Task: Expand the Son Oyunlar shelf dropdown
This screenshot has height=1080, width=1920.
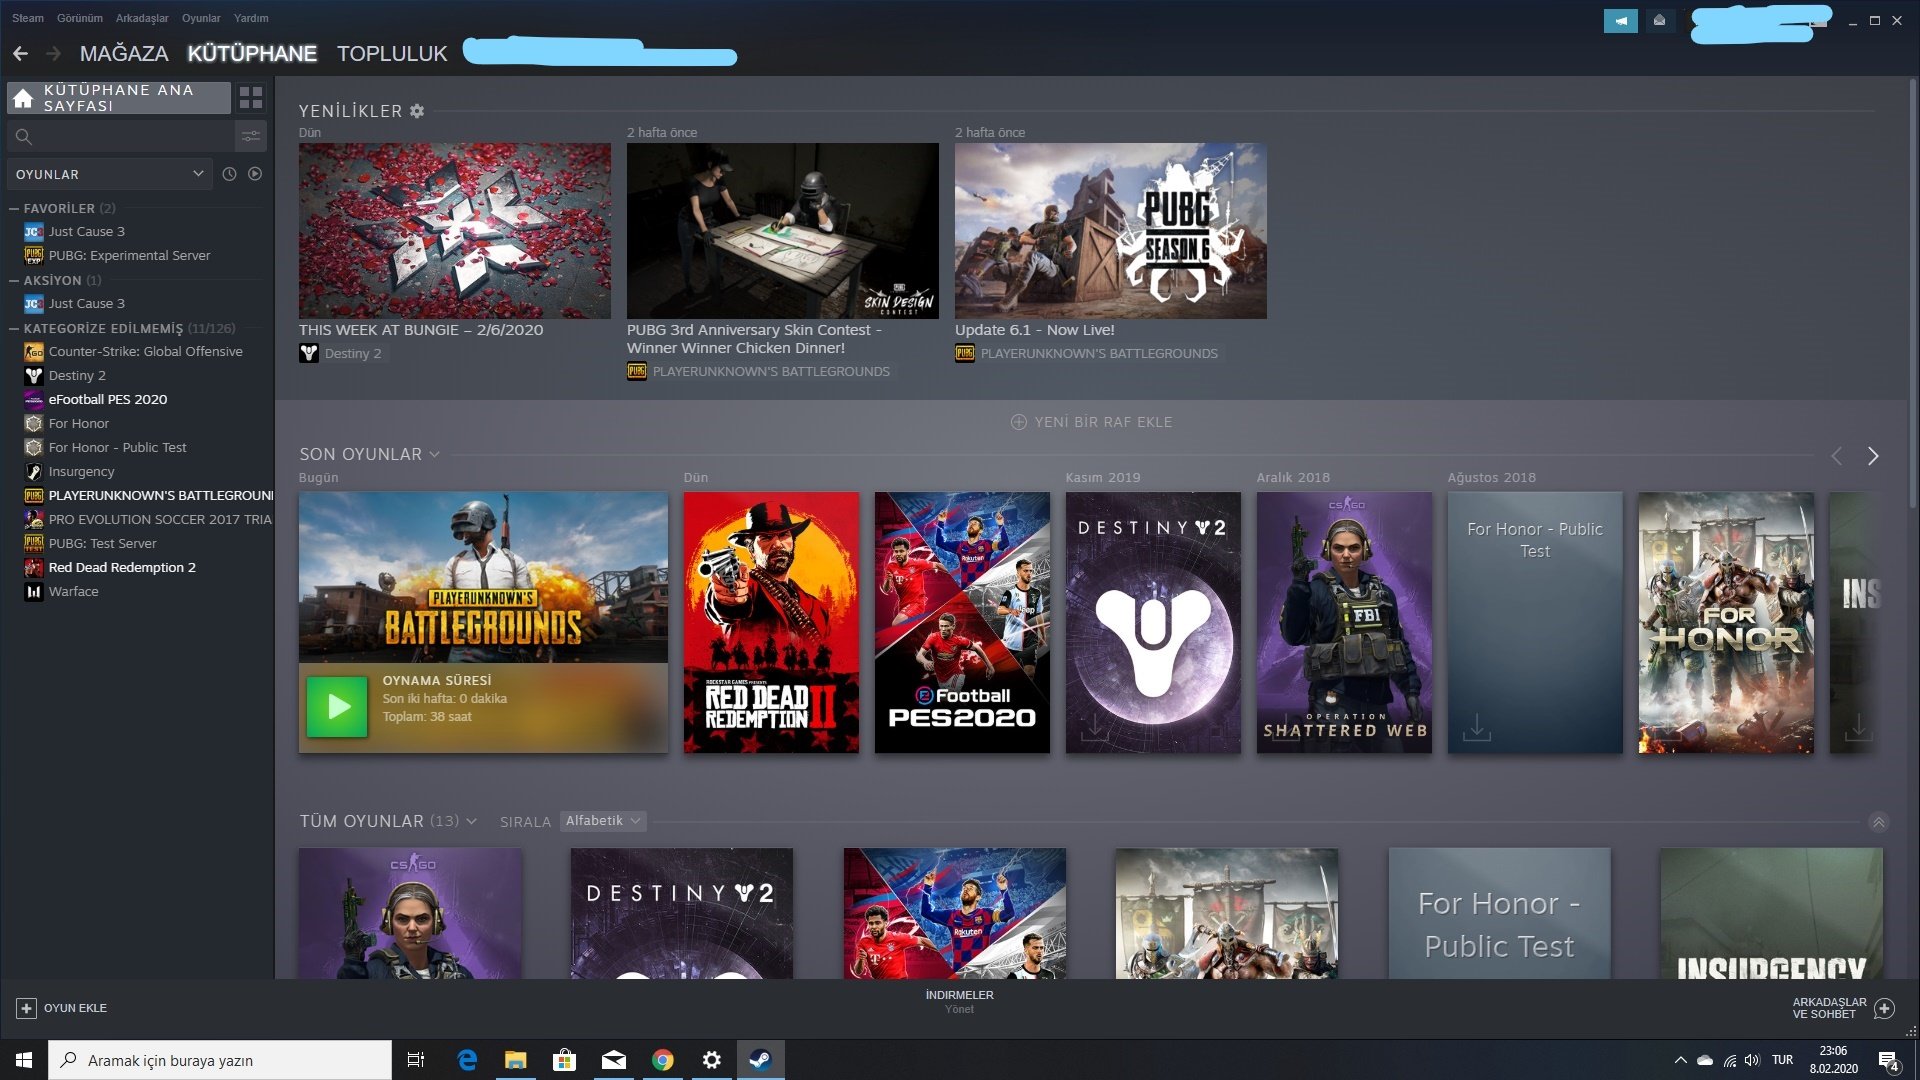Action: click(x=434, y=455)
